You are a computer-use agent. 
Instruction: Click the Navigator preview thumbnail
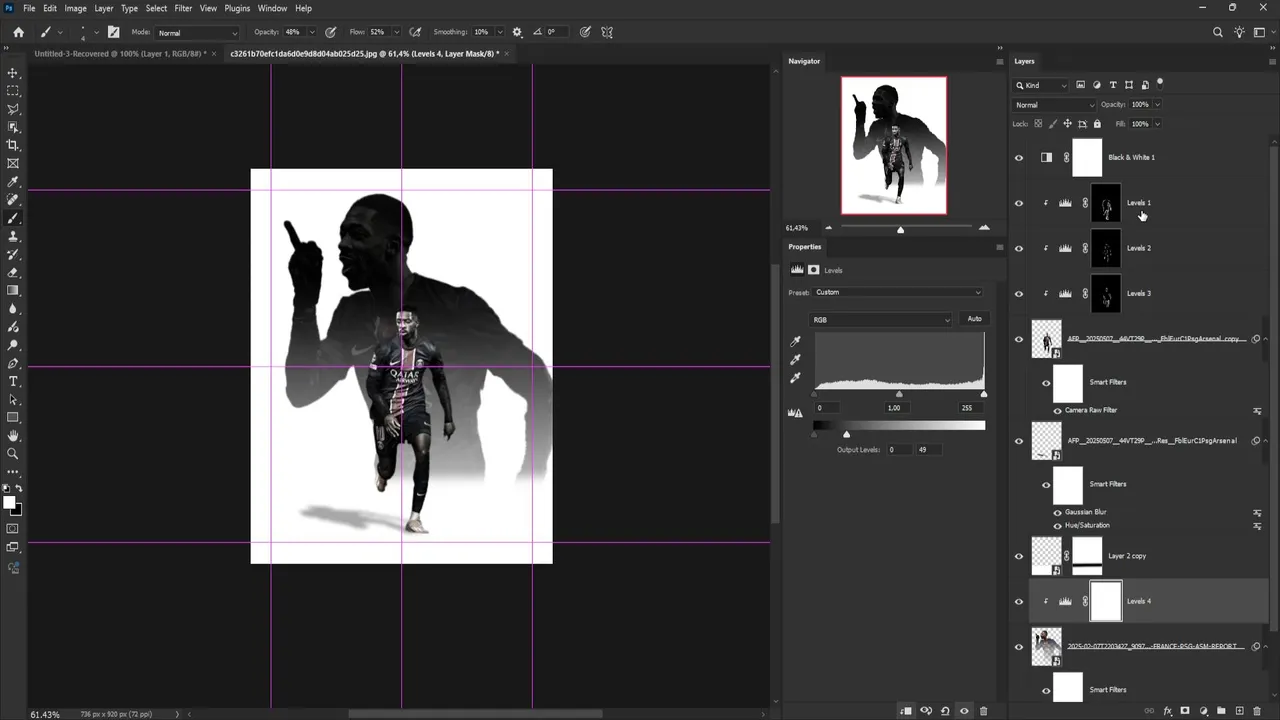(x=894, y=145)
